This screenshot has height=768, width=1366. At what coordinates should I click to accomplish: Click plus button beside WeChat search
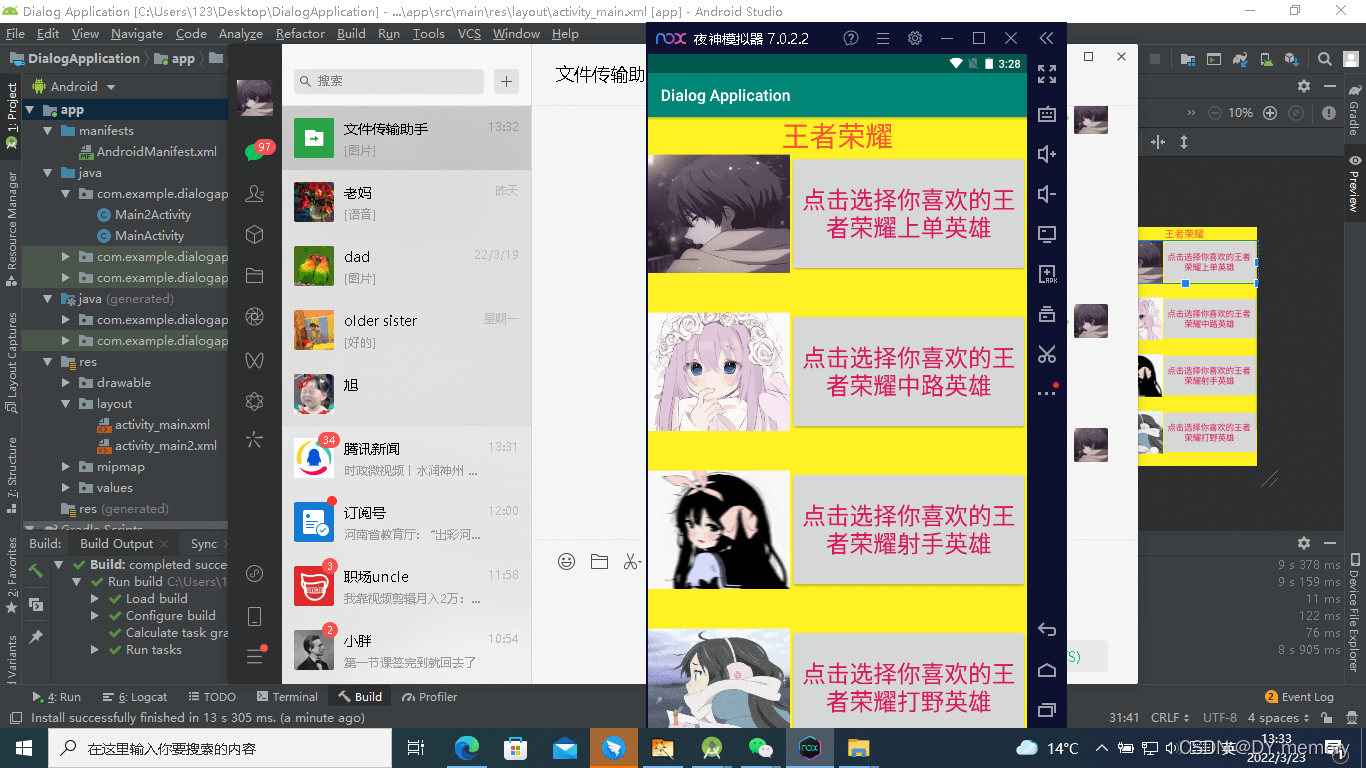coord(507,81)
